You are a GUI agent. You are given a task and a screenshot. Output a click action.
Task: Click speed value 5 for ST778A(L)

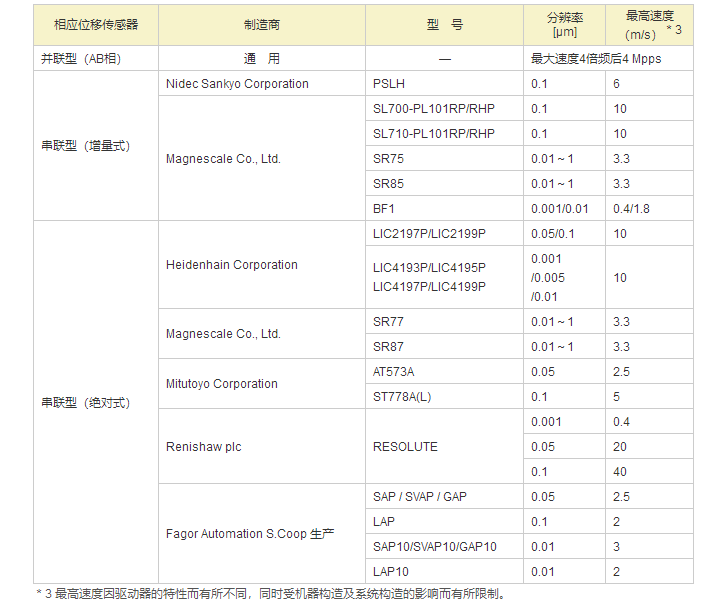click(x=649, y=396)
